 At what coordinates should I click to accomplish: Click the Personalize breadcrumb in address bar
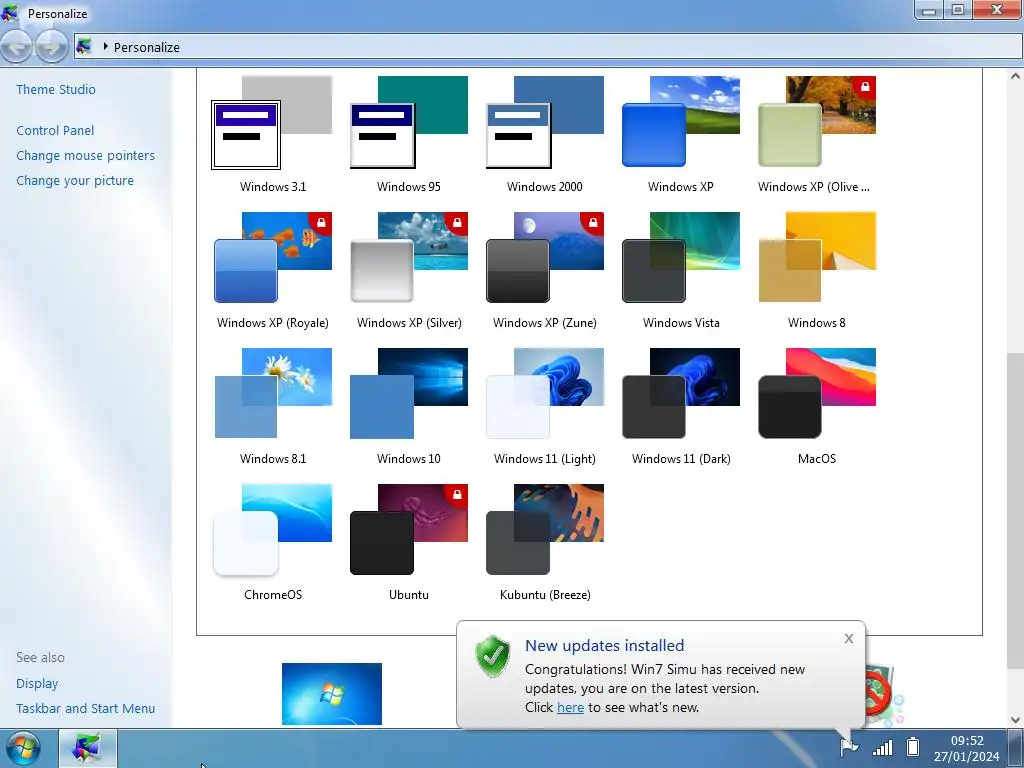point(146,47)
